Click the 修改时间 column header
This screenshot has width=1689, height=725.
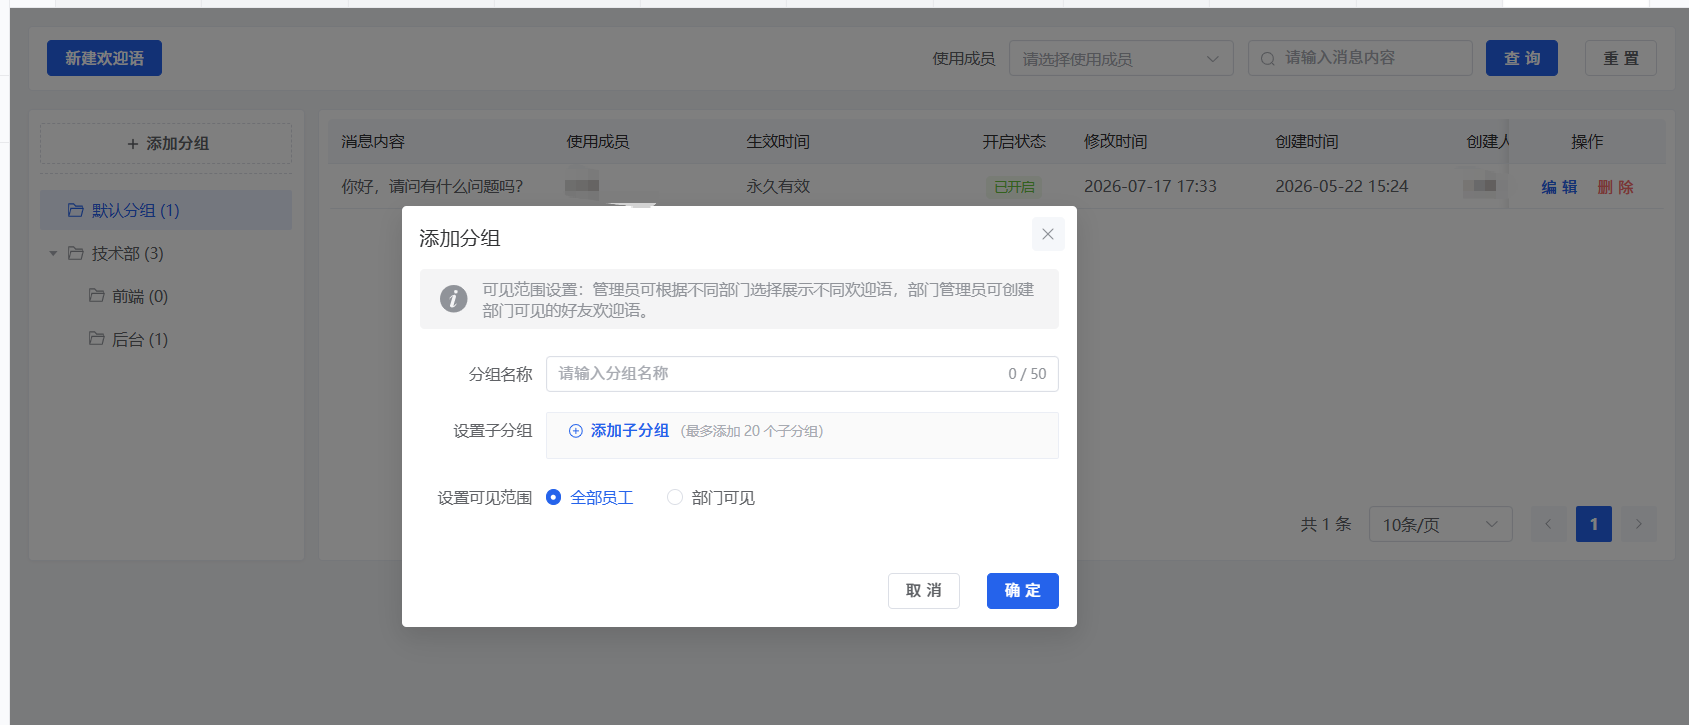click(x=1116, y=142)
